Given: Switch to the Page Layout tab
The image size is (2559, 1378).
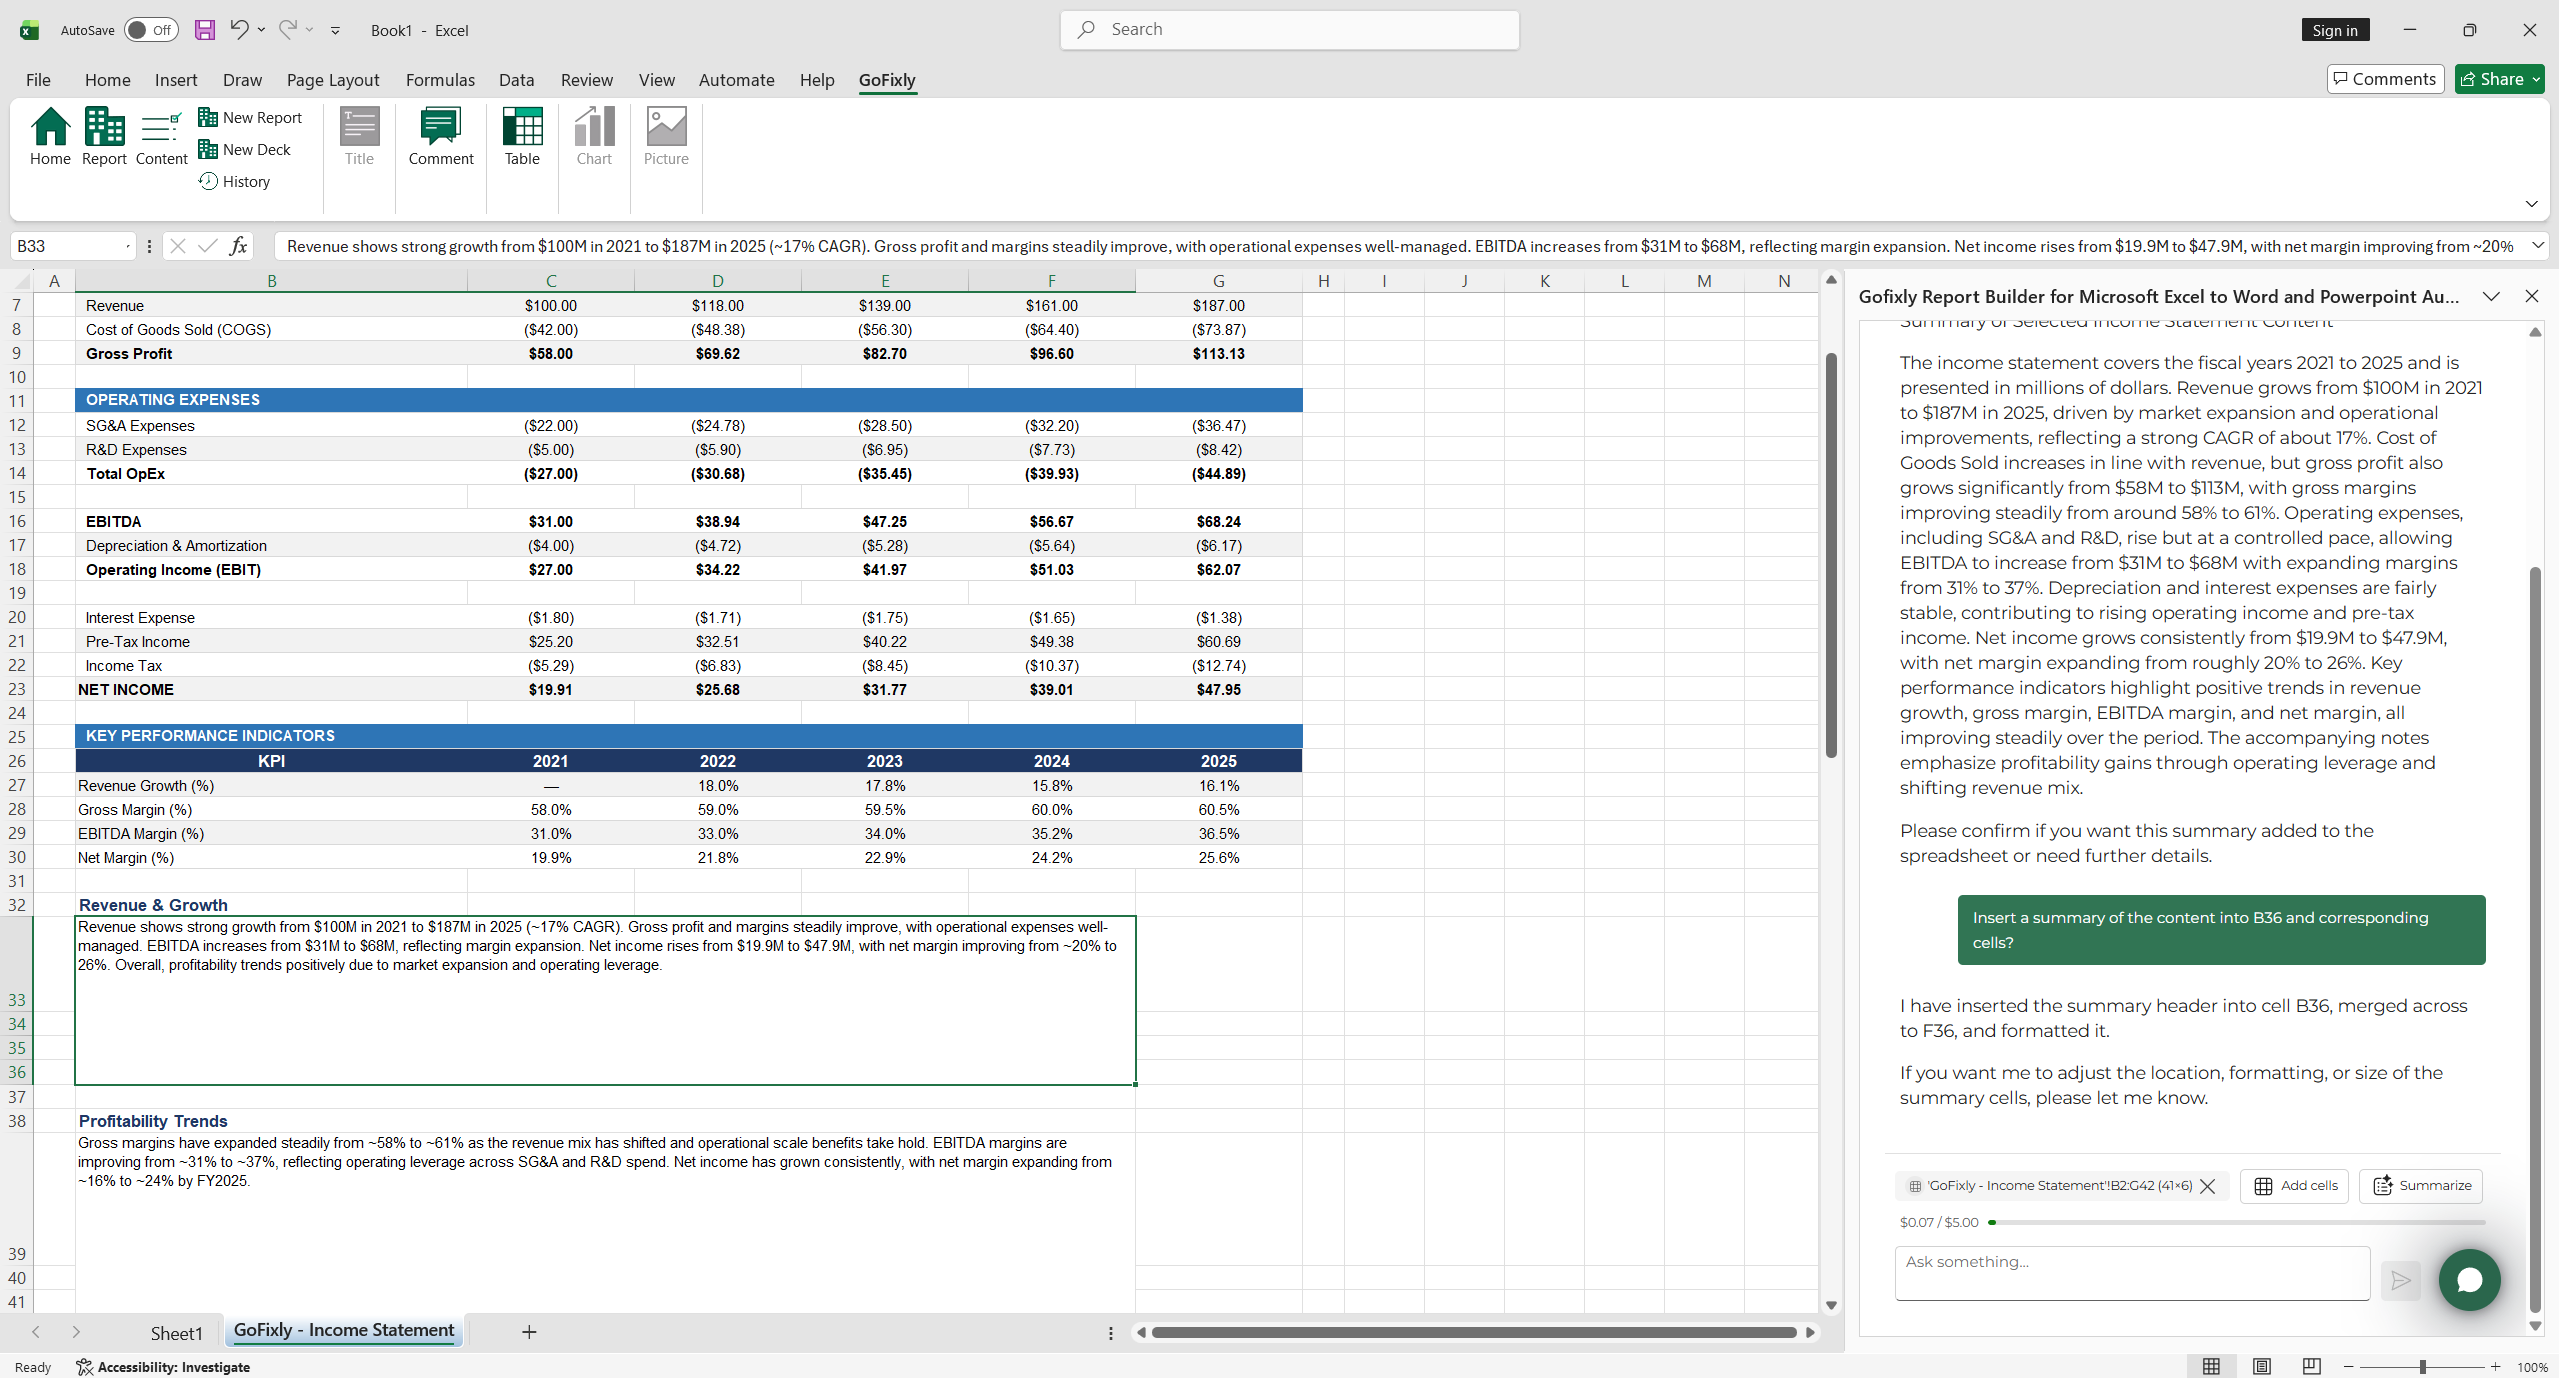Looking at the screenshot, I should pyautogui.click(x=333, y=80).
